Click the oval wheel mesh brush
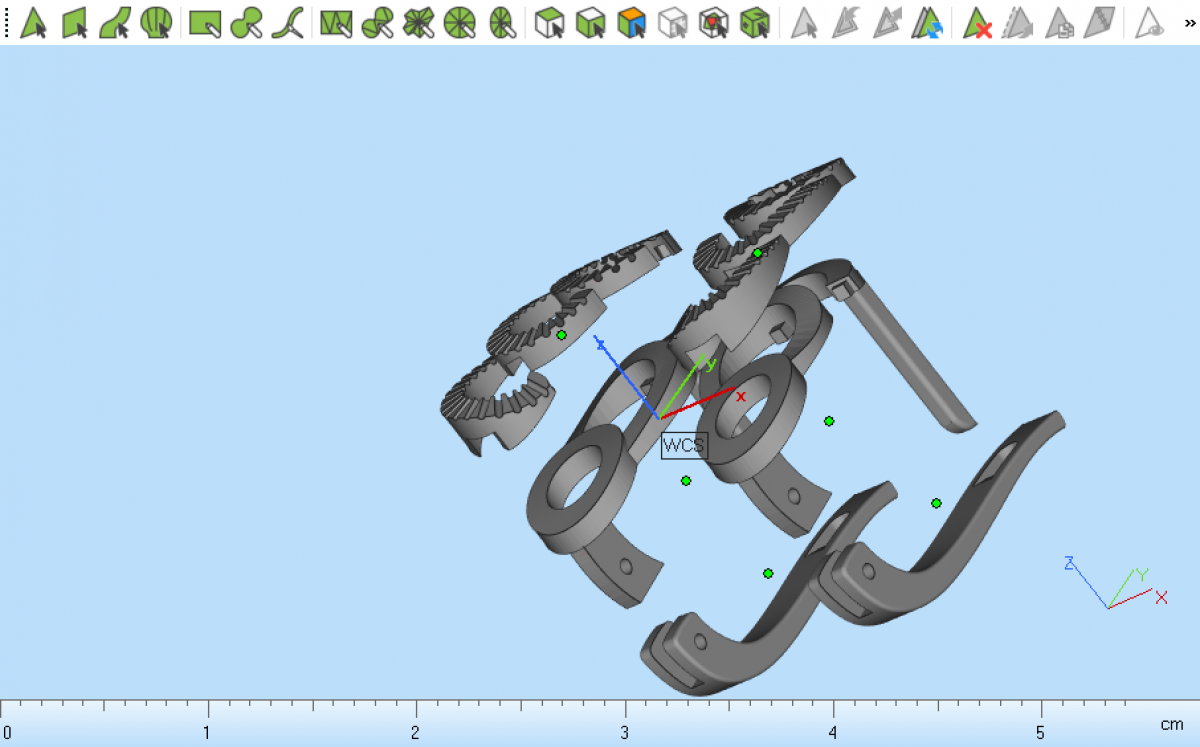Image resolution: width=1200 pixels, height=747 pixels. click(502, 22)
